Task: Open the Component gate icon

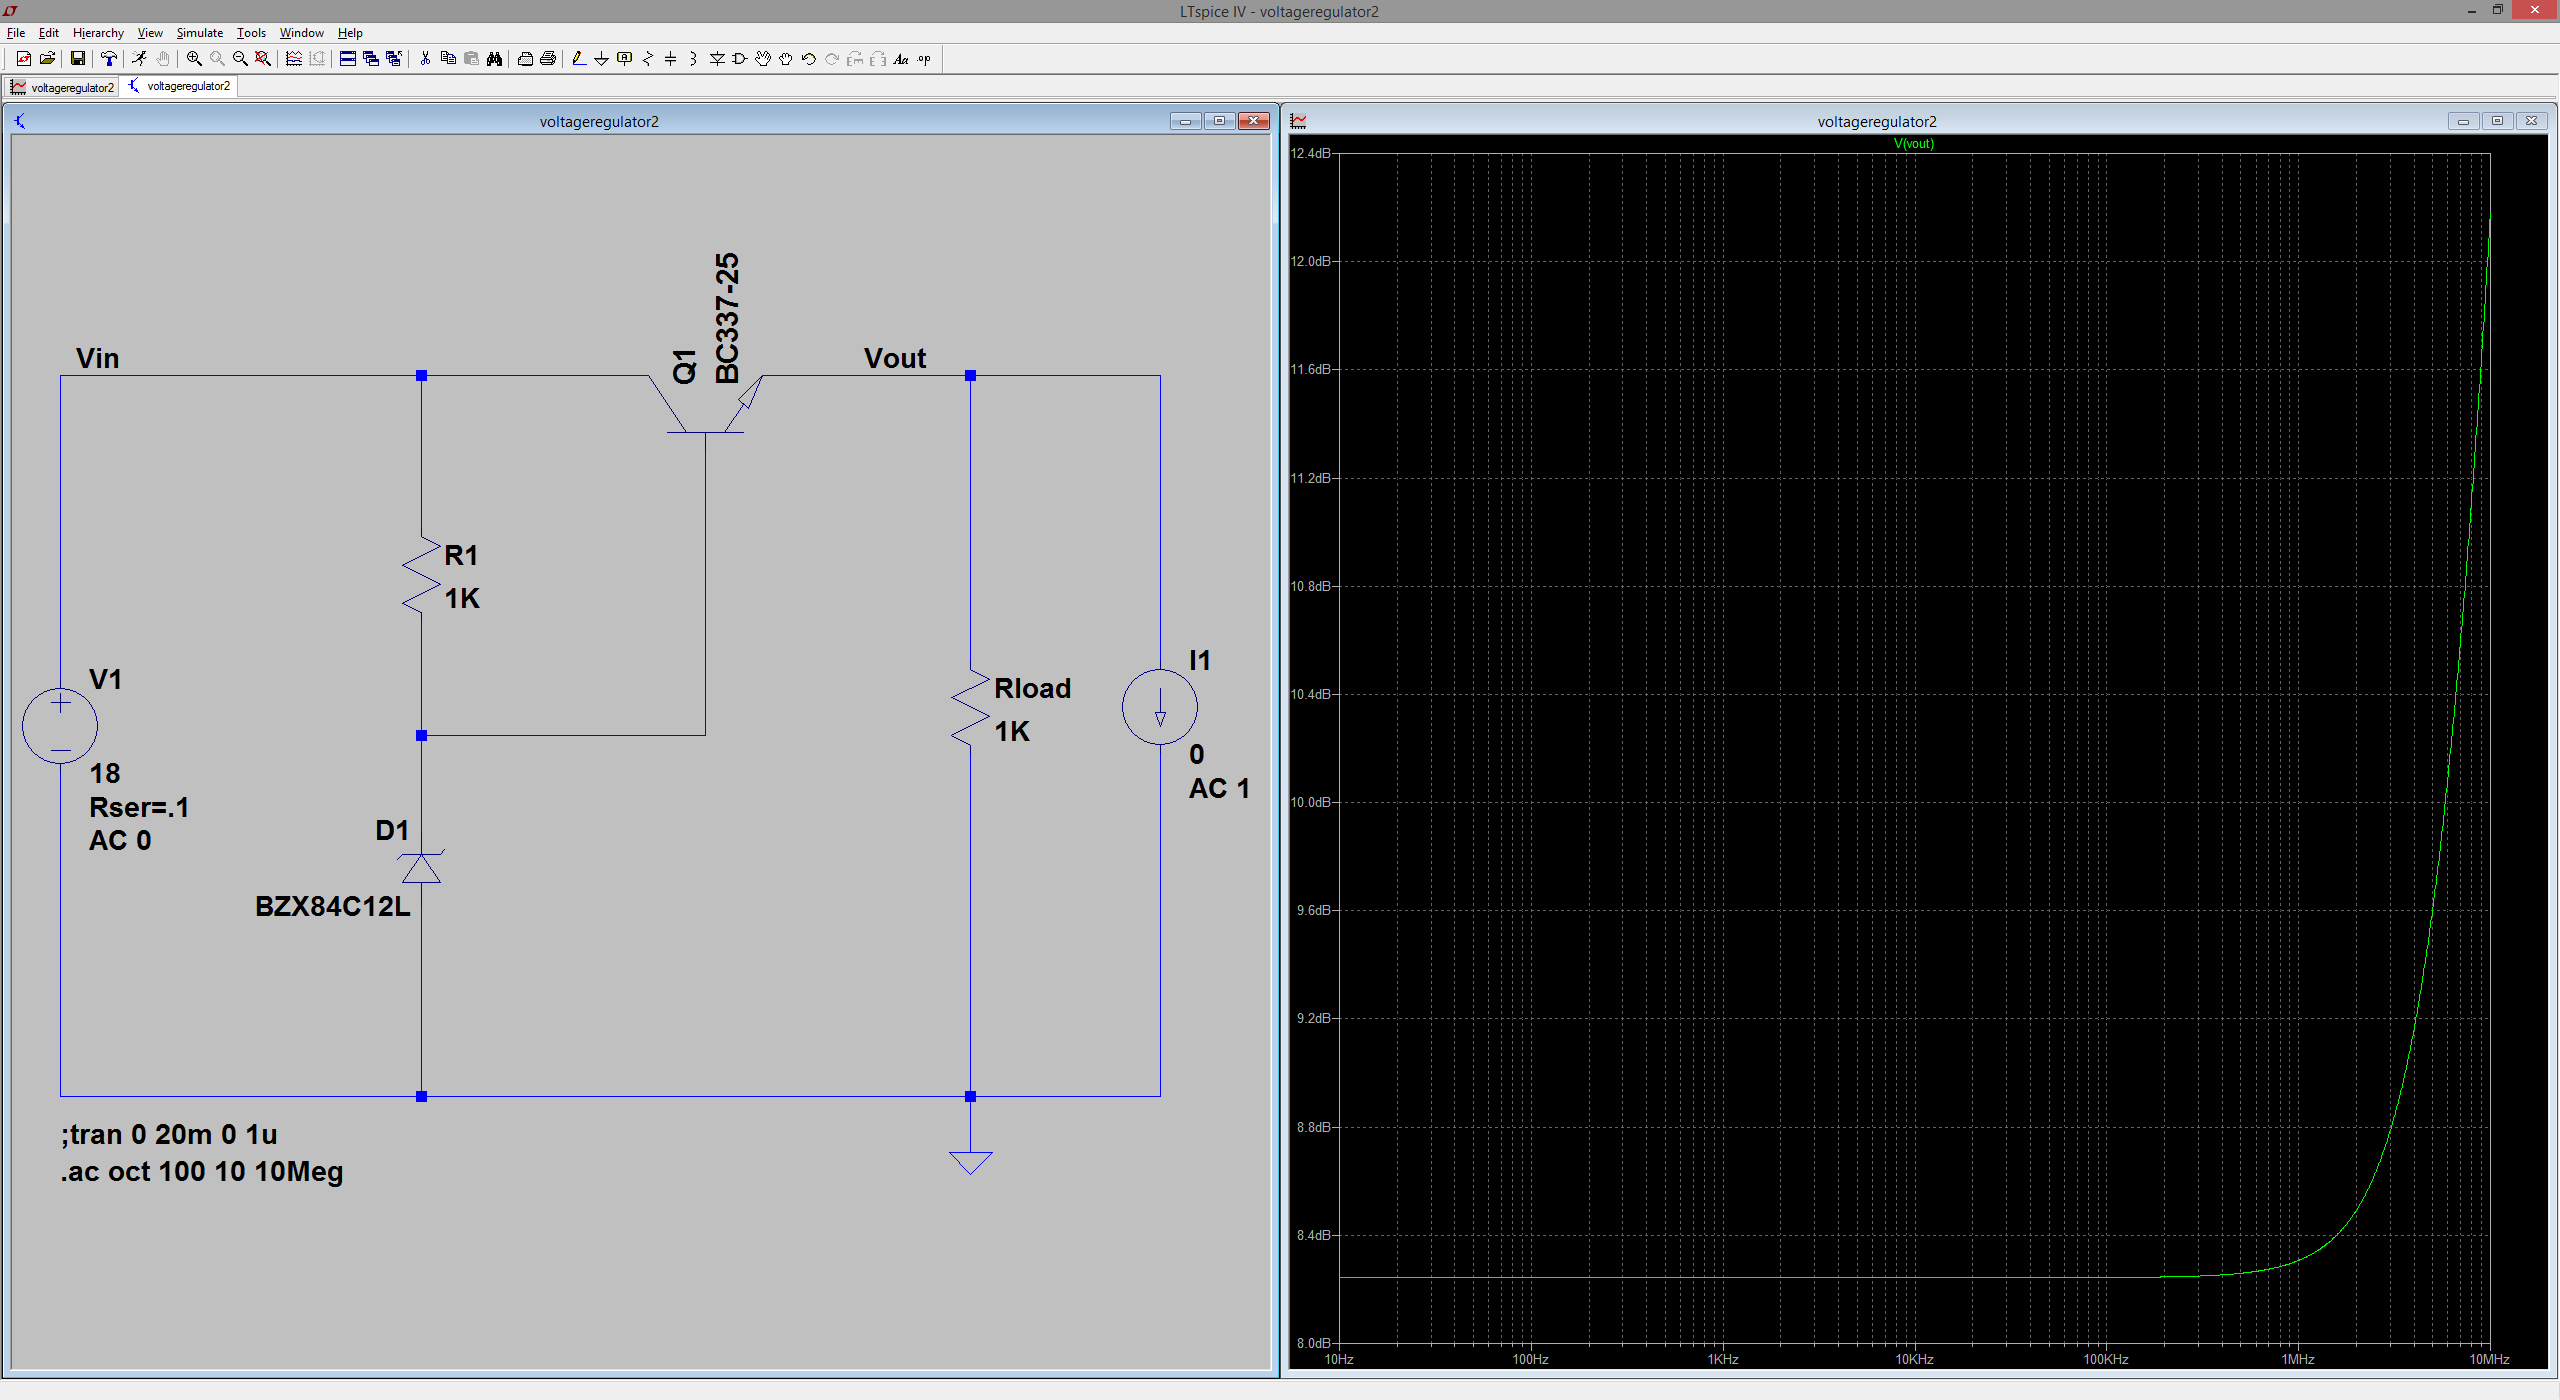Action: pyautogui.click(x=740, y=59)
